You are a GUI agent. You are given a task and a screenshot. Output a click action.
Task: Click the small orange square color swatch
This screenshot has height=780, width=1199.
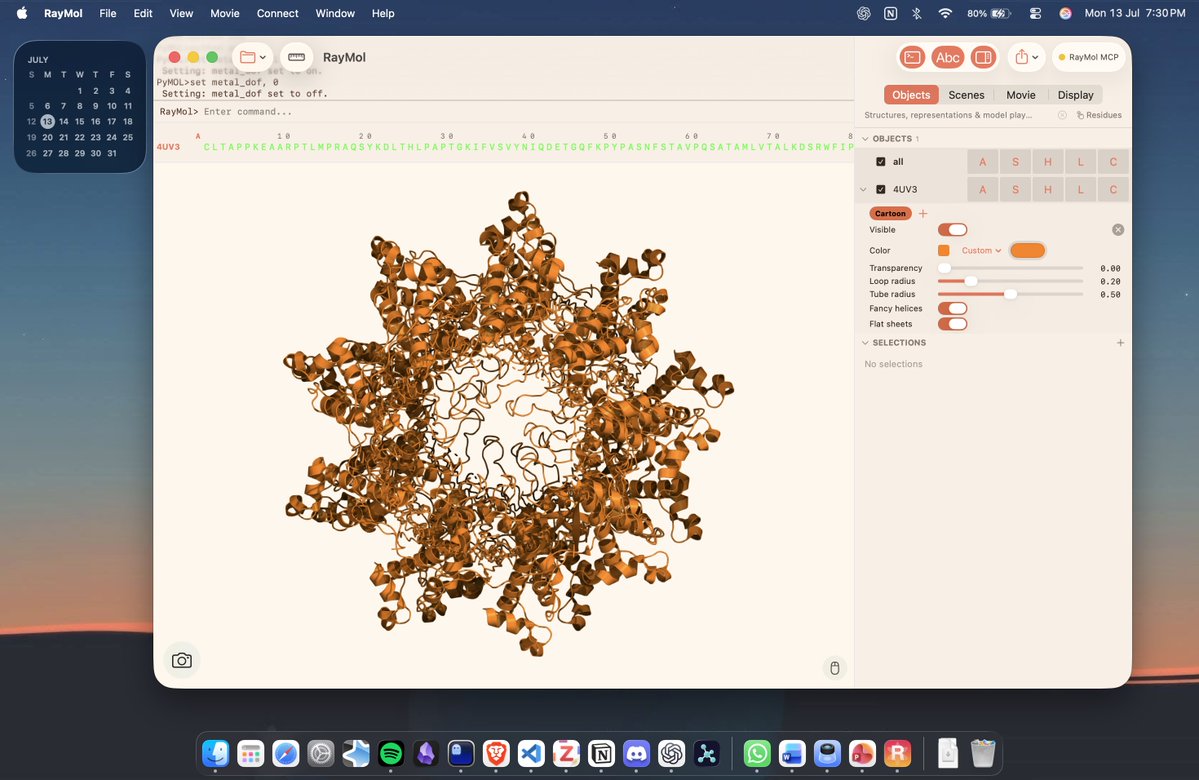click(944, 251)
